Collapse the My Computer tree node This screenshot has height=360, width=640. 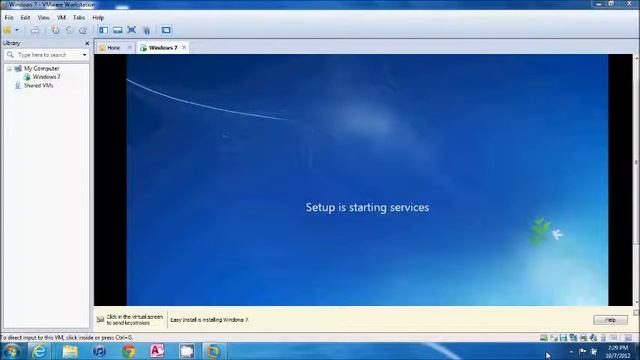[9, 69]
